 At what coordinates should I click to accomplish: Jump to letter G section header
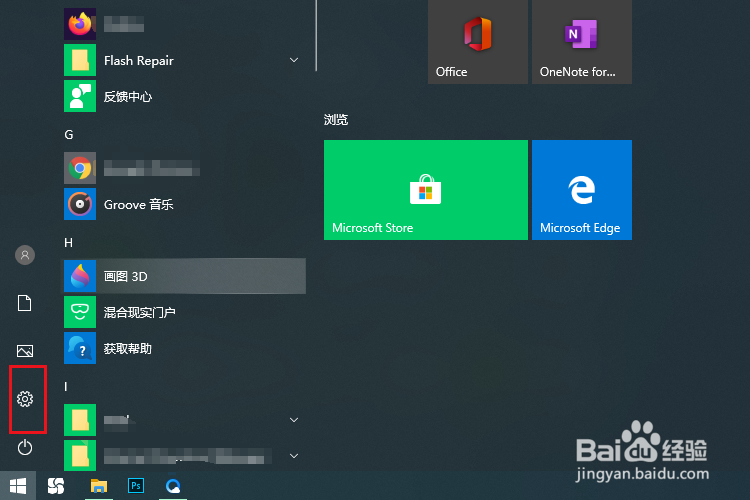pos(69,135)
